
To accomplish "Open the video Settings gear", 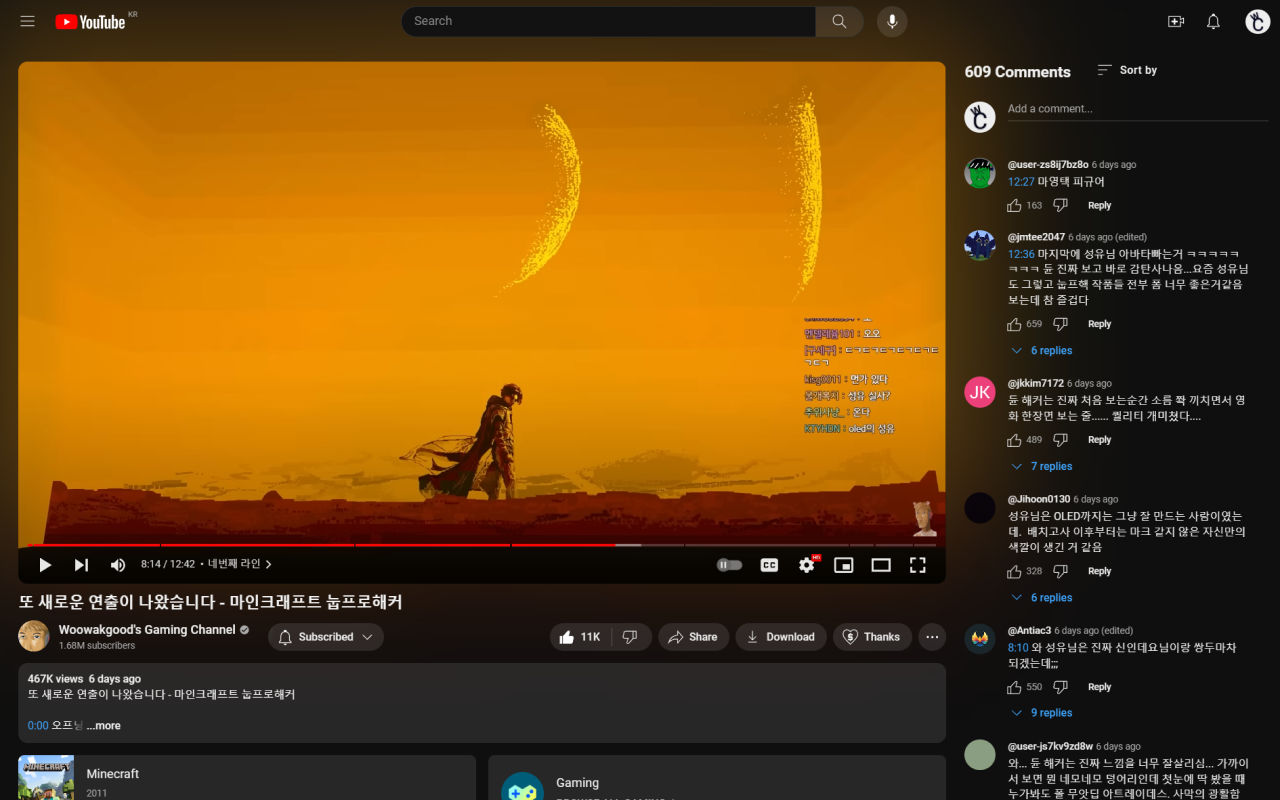I will tap(806, 564).
